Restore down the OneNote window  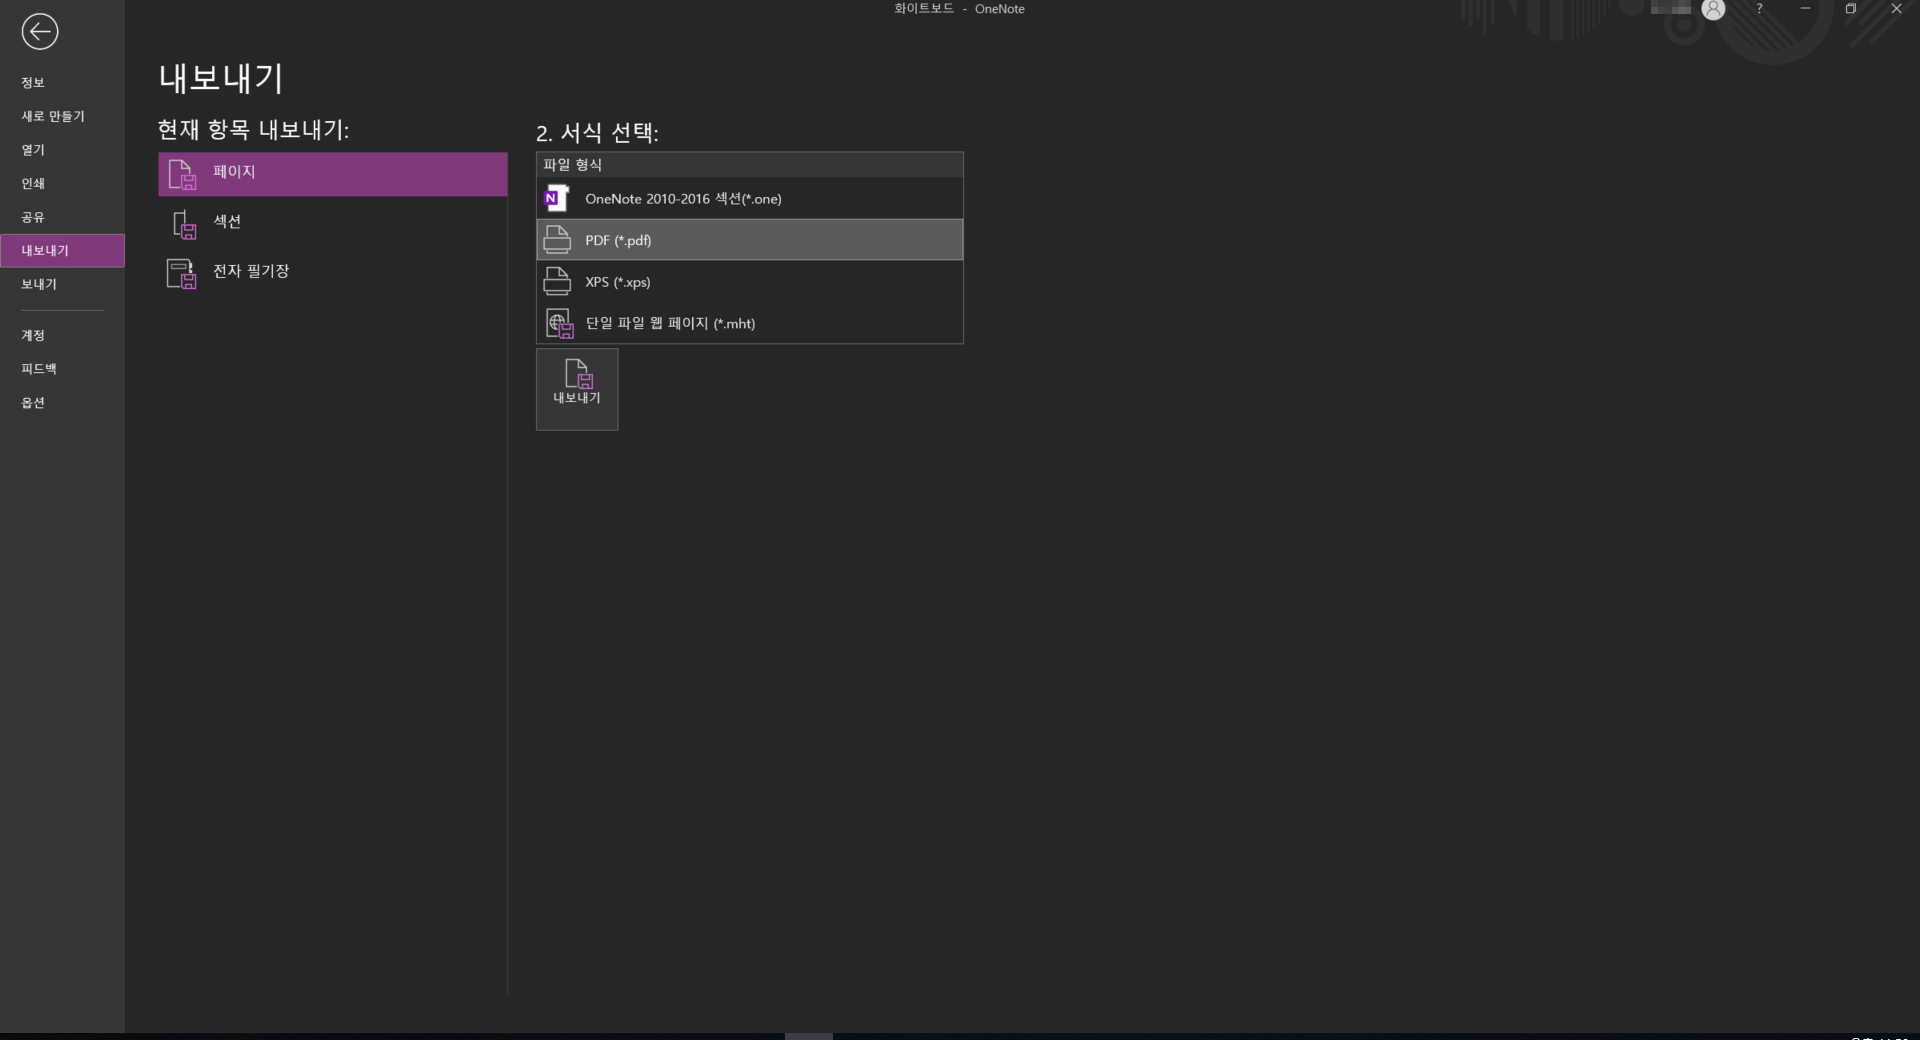point(1851,9)
